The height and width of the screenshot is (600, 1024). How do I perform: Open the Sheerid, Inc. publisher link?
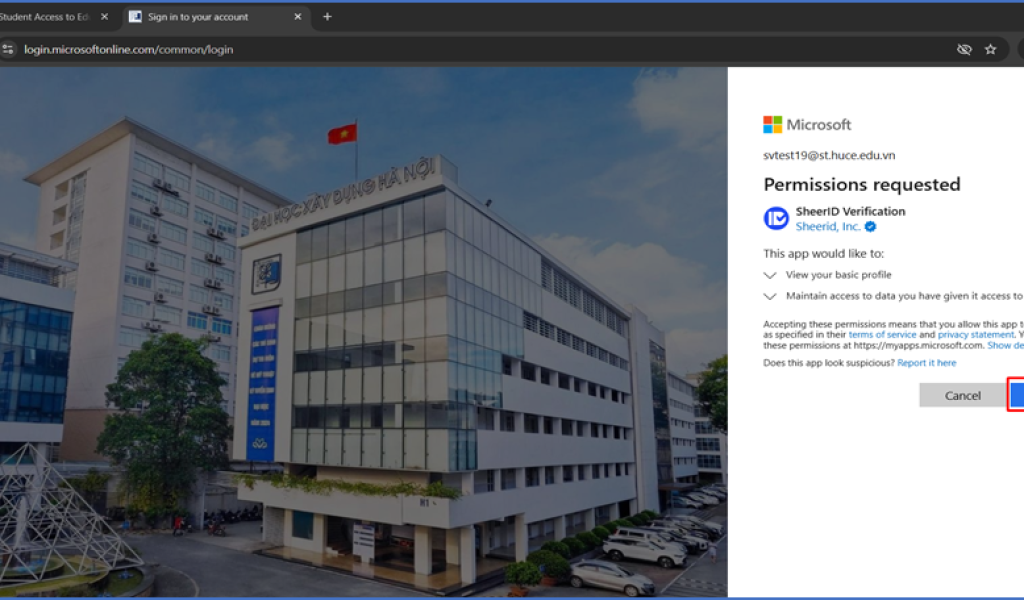tap(828, 227)
